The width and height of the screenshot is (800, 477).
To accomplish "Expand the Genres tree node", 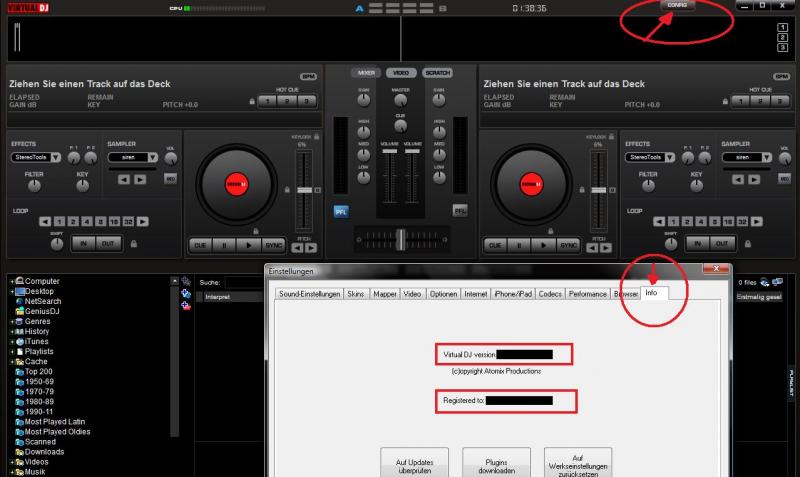I will (x=12, y=321).
